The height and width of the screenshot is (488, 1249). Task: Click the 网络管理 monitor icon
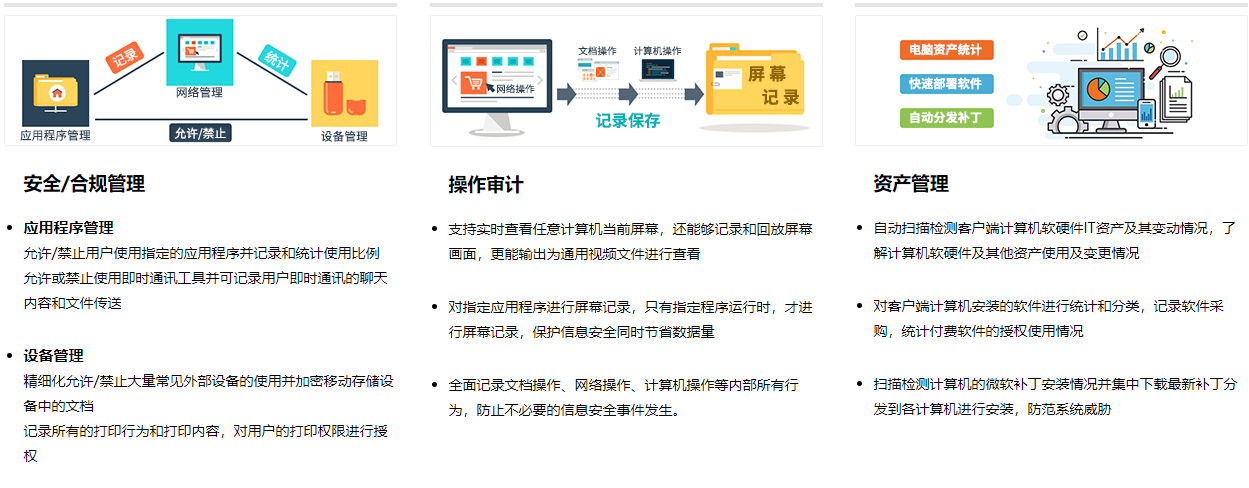point(199,51)
